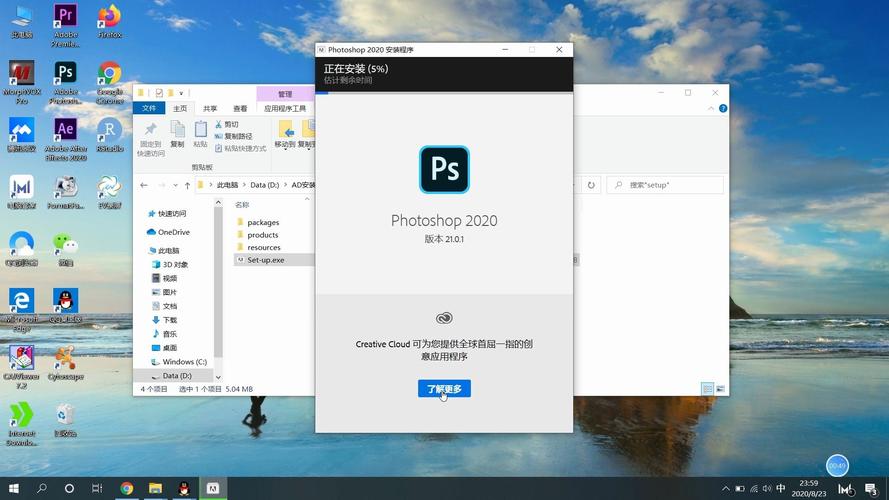Click the 了解更多 button in installer
Image resolution: width=889 pixels, height=500 pixels.
(444, 388)
